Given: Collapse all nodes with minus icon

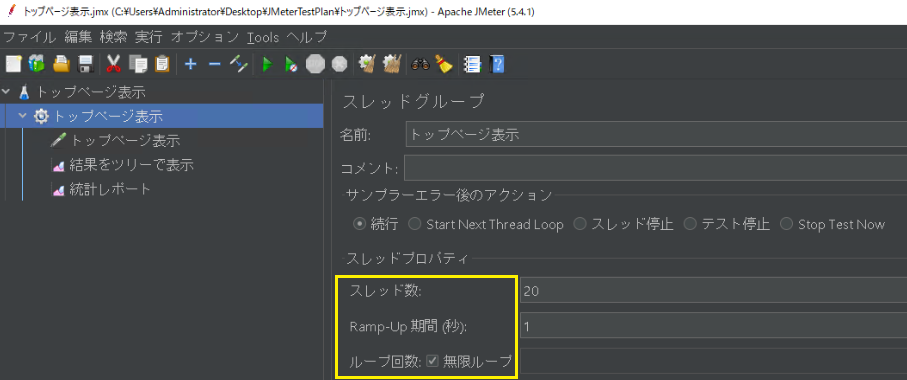Looking at the screenshot, I should 215,64.
